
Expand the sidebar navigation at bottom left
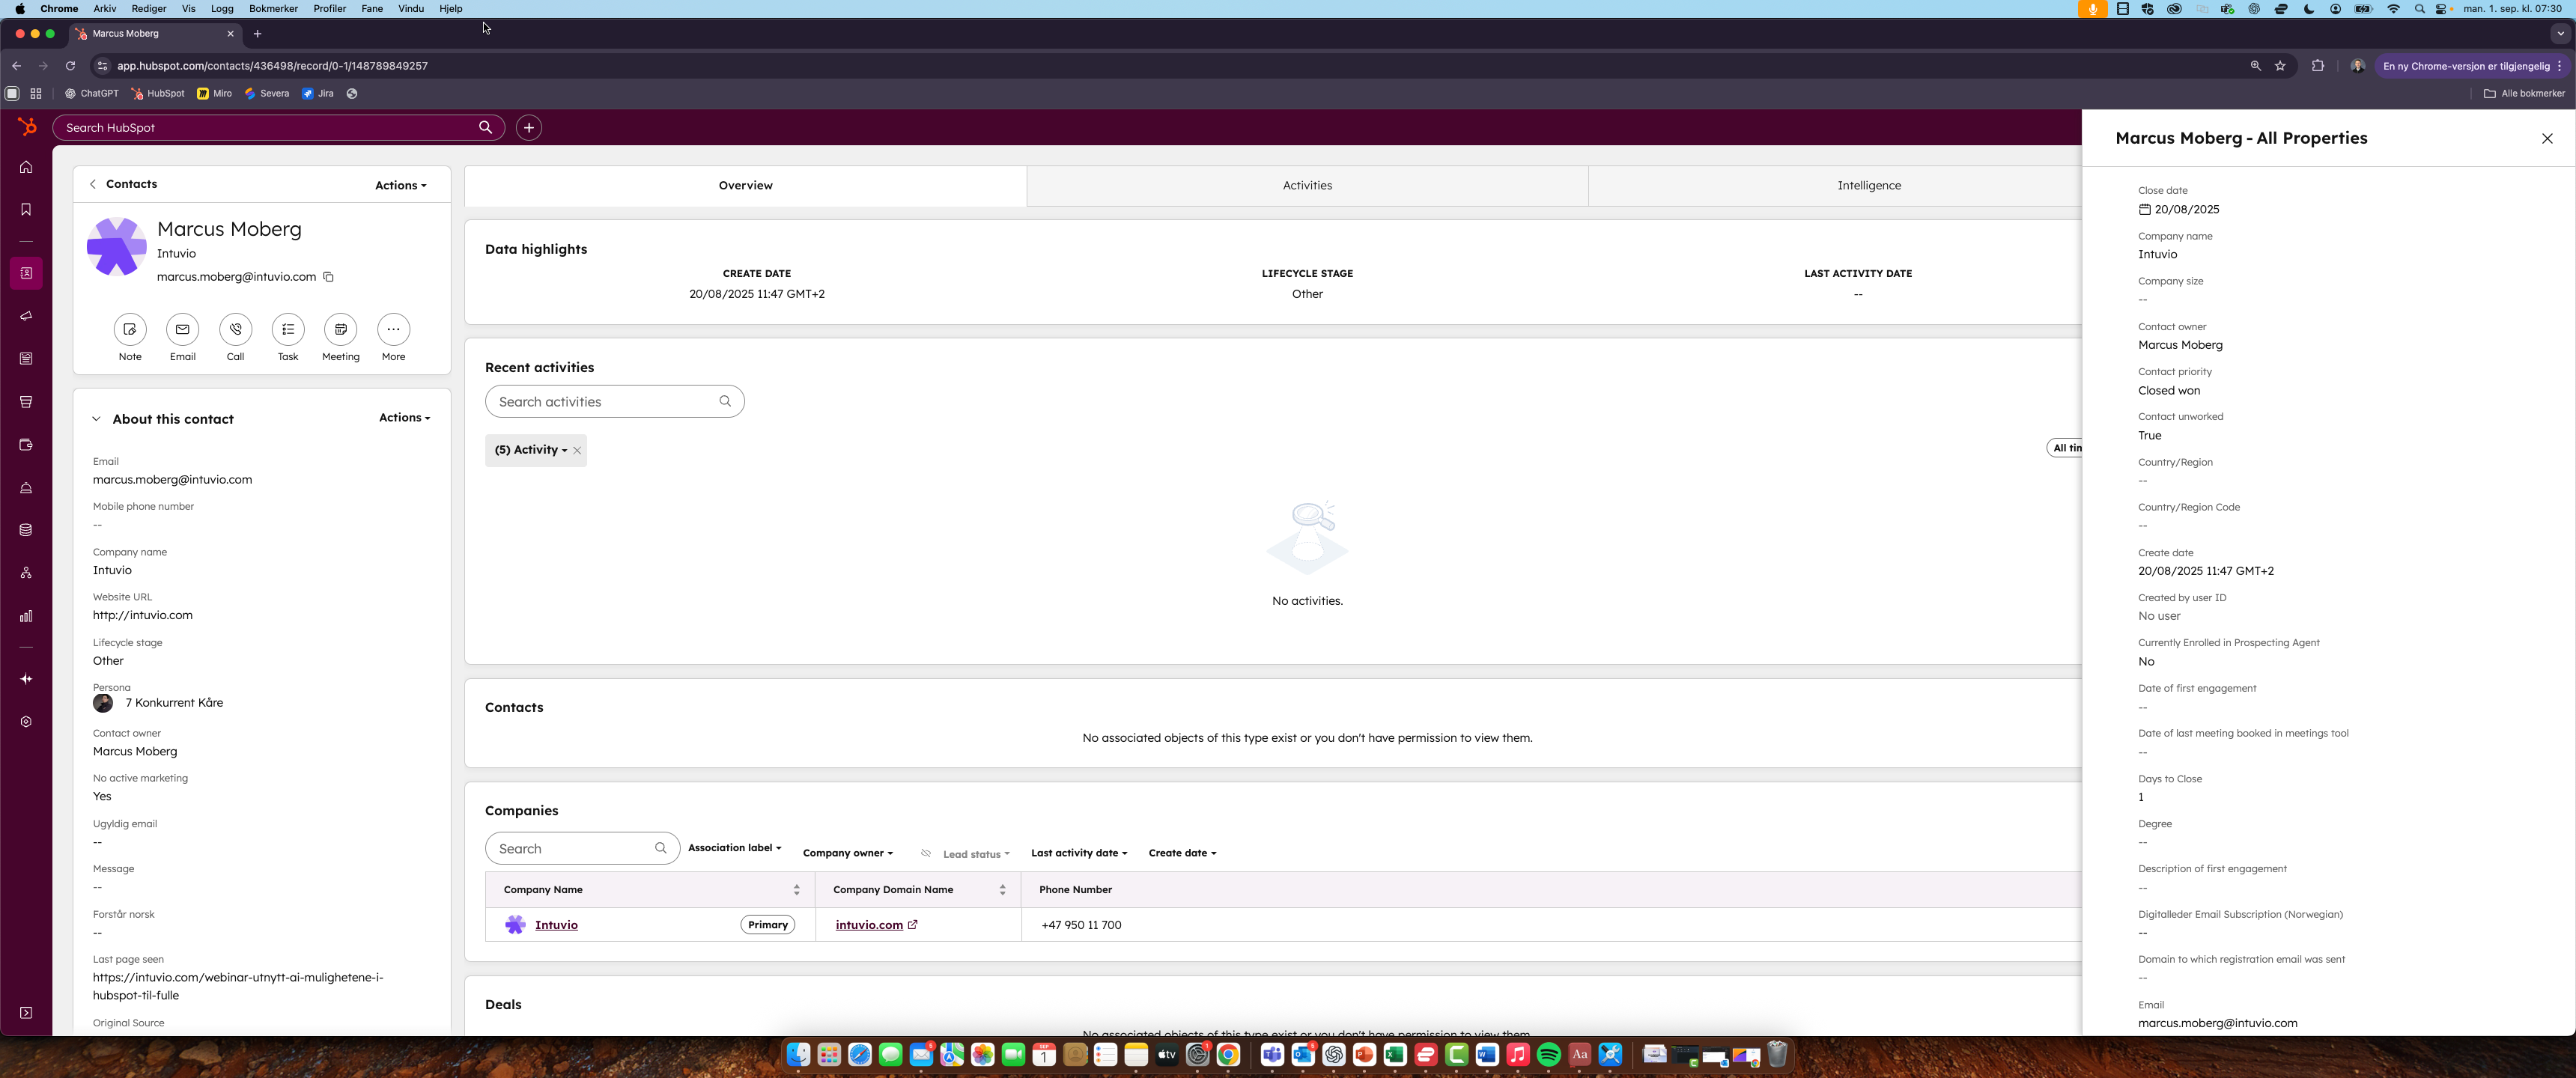26,1013
